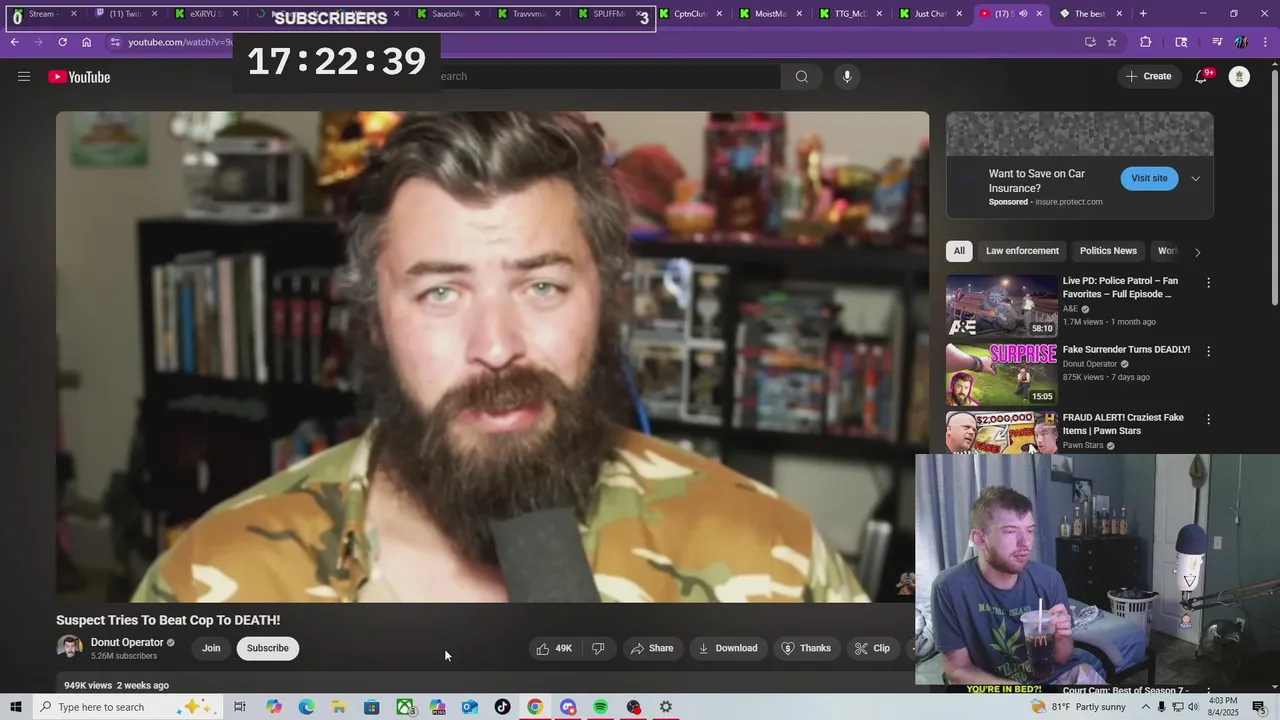This screenshot has height=720, width=1280.
Task: Mute the playing YouTube tab via its speaker icon
Action: pos(1022,14)
